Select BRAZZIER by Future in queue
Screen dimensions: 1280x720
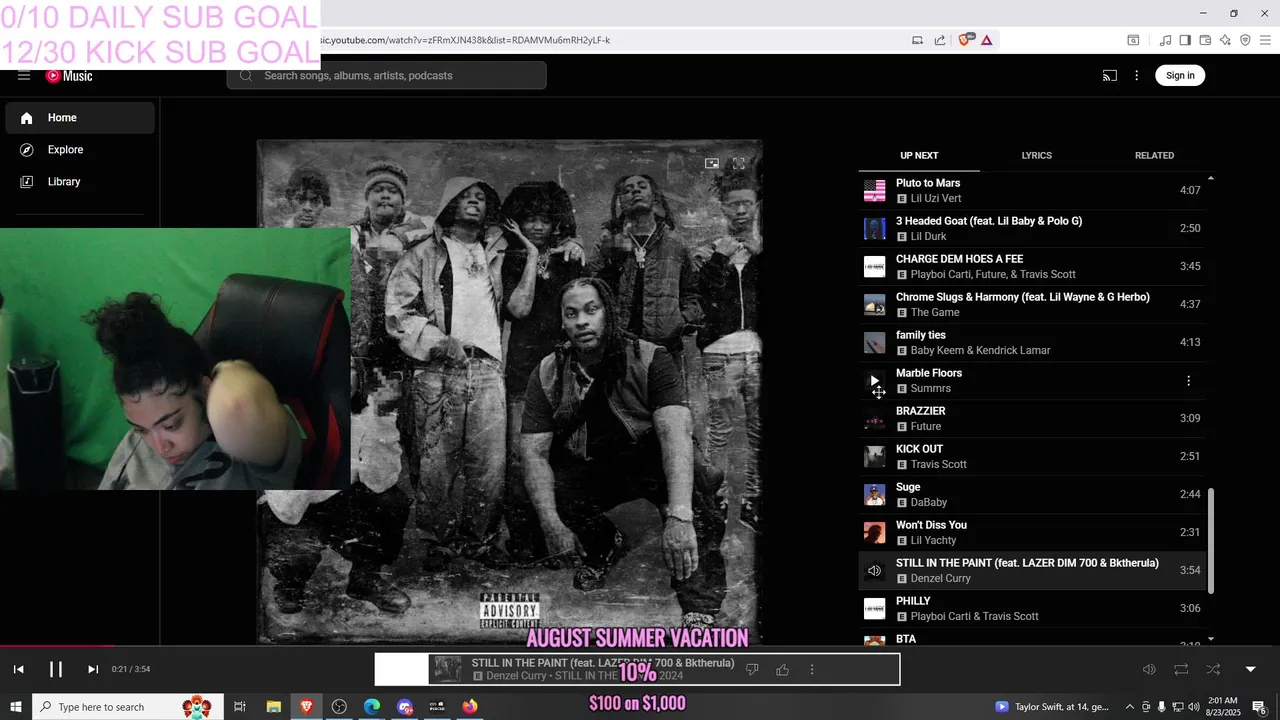1034,418
